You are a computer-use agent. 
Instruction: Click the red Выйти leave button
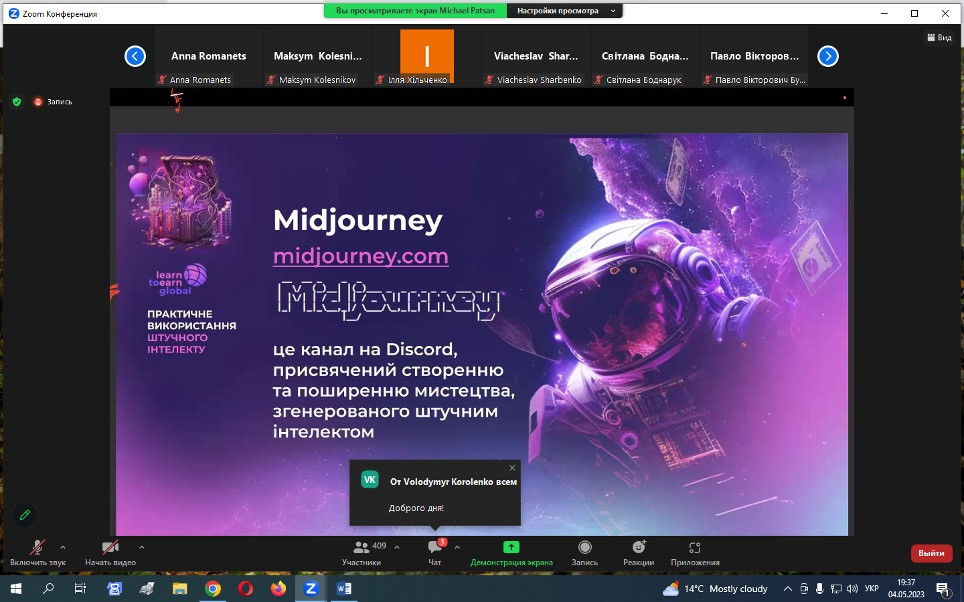(x=931, y=553)
